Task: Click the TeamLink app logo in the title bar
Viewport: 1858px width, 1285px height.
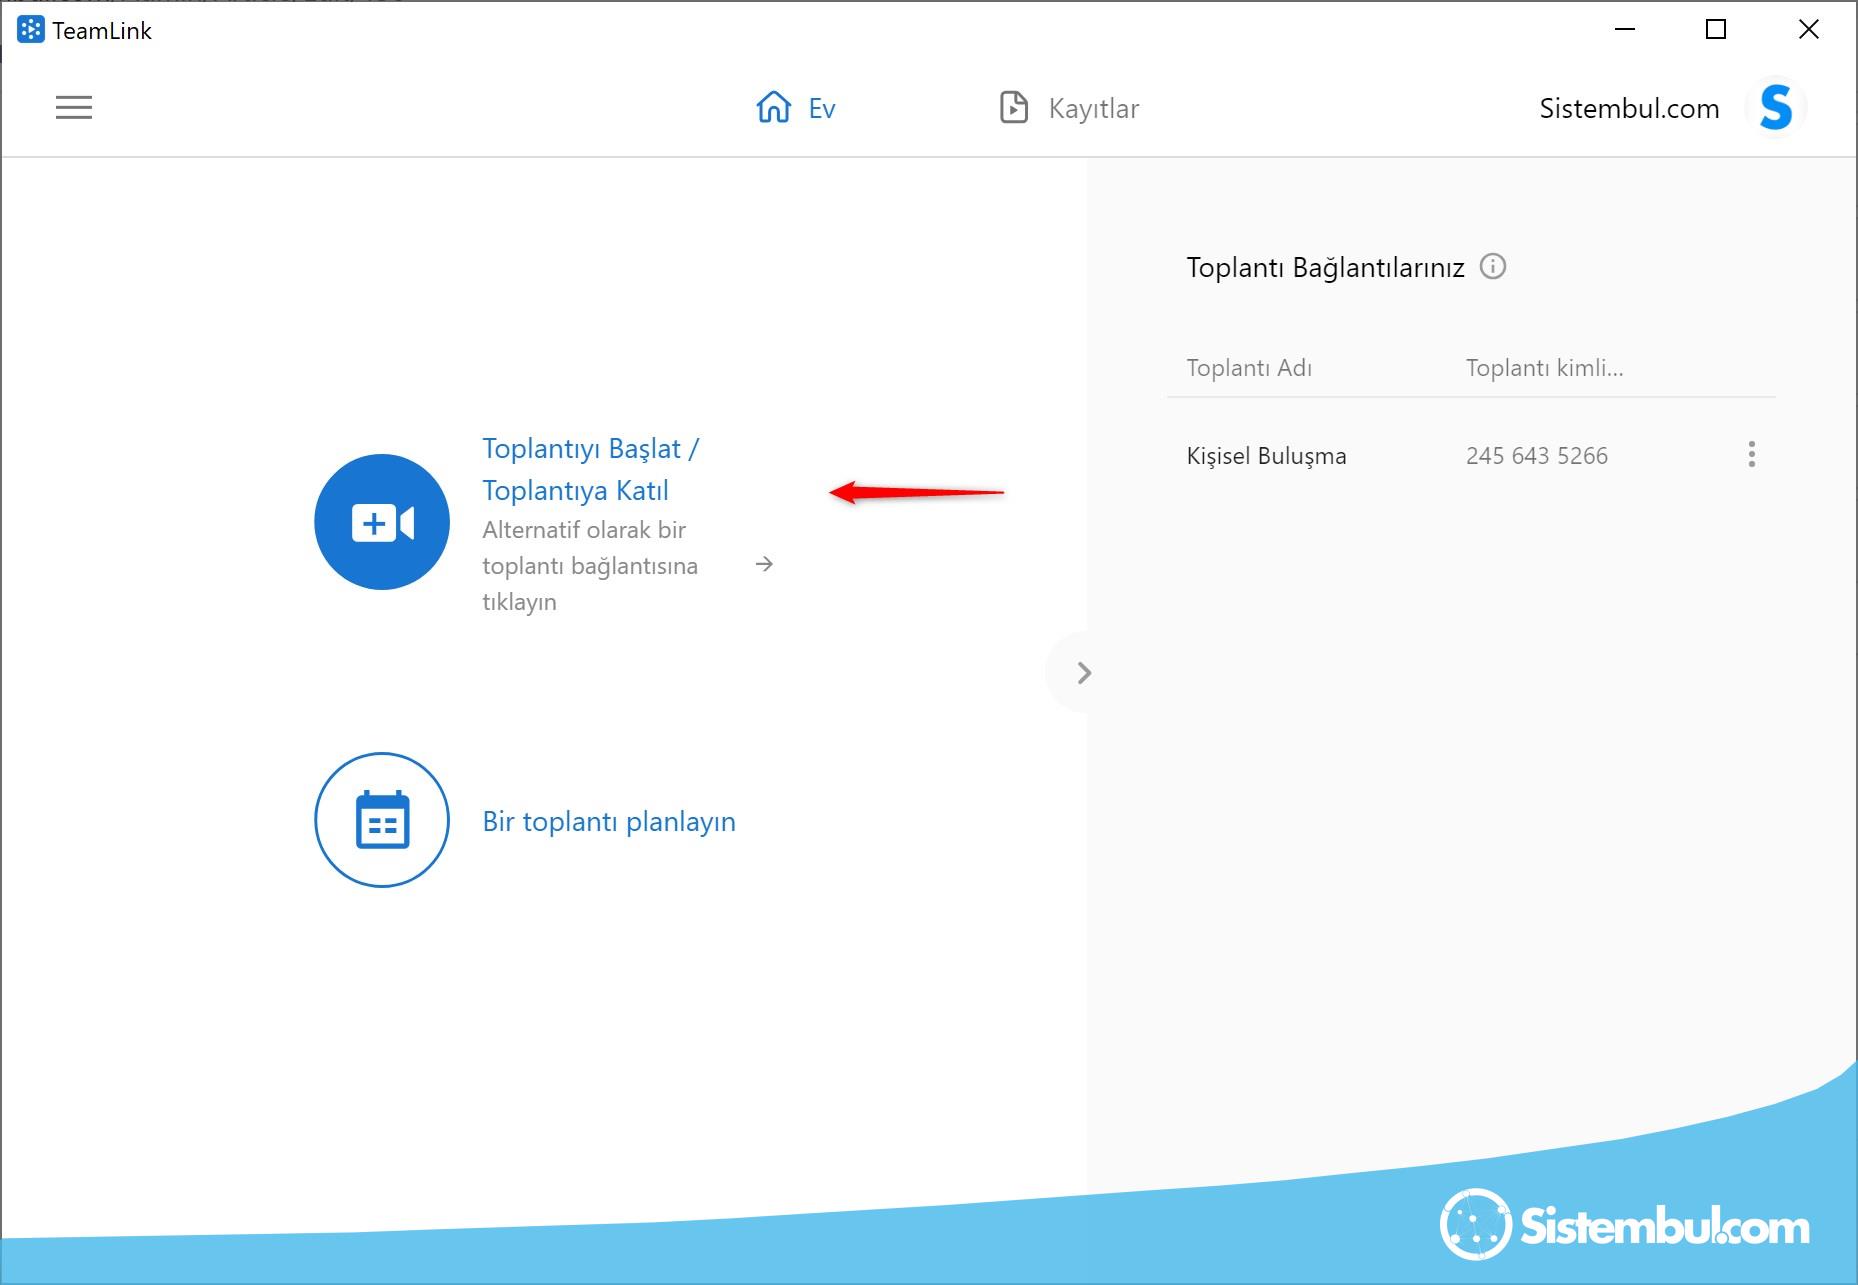Action: point(31,30)
